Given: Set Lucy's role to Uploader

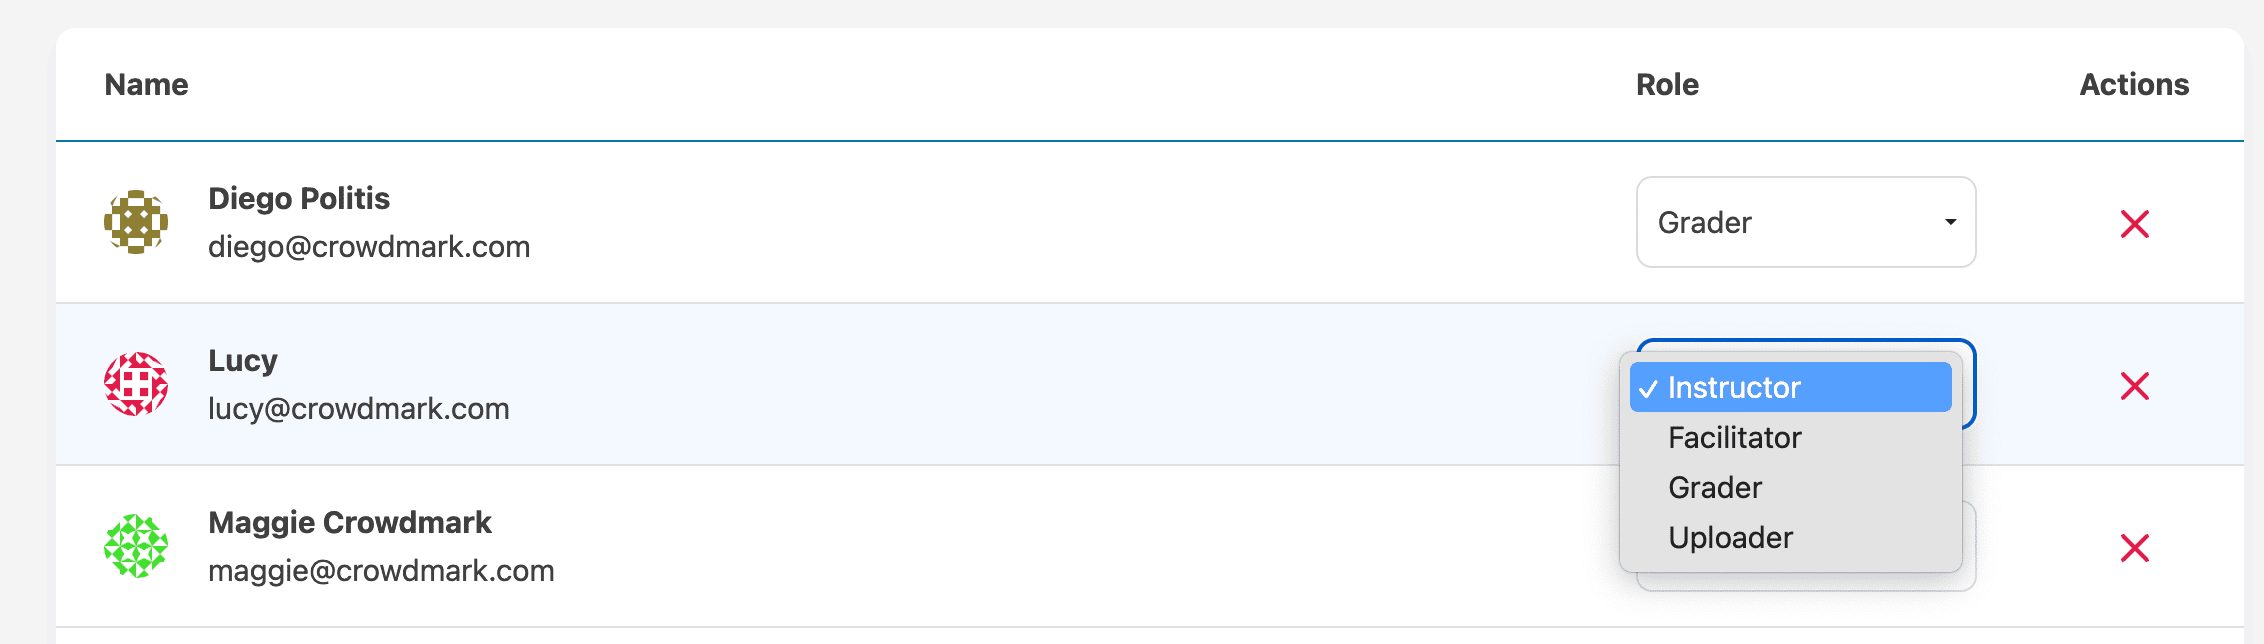Looking at the screenshot, I should click(x=1730, y=537).
